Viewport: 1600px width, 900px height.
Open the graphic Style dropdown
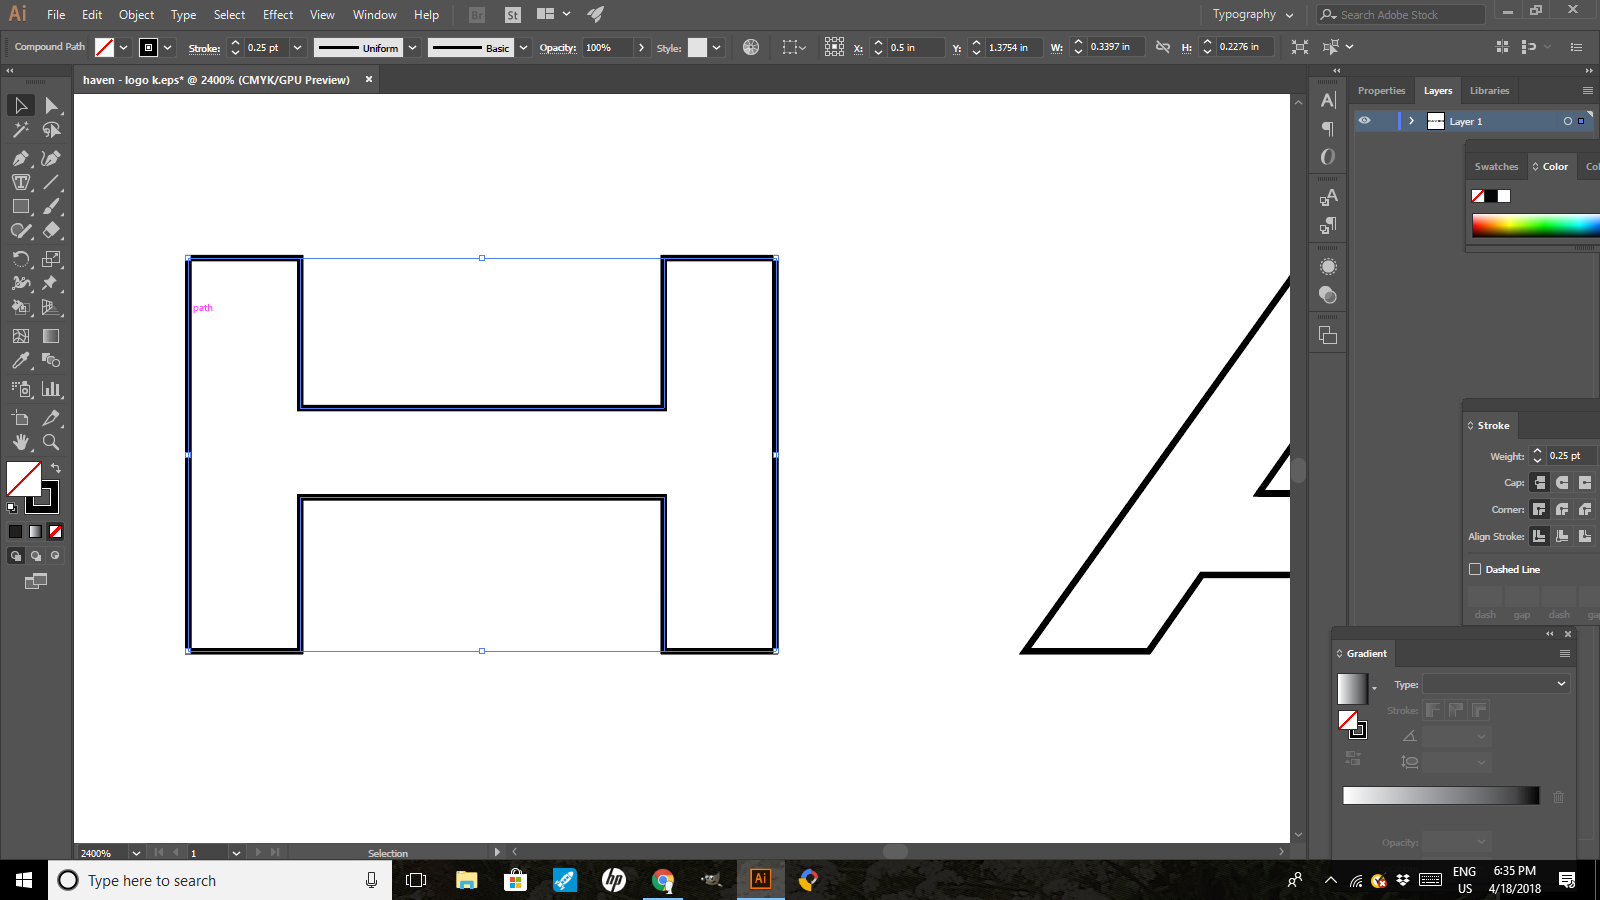(x=716, y=47)
